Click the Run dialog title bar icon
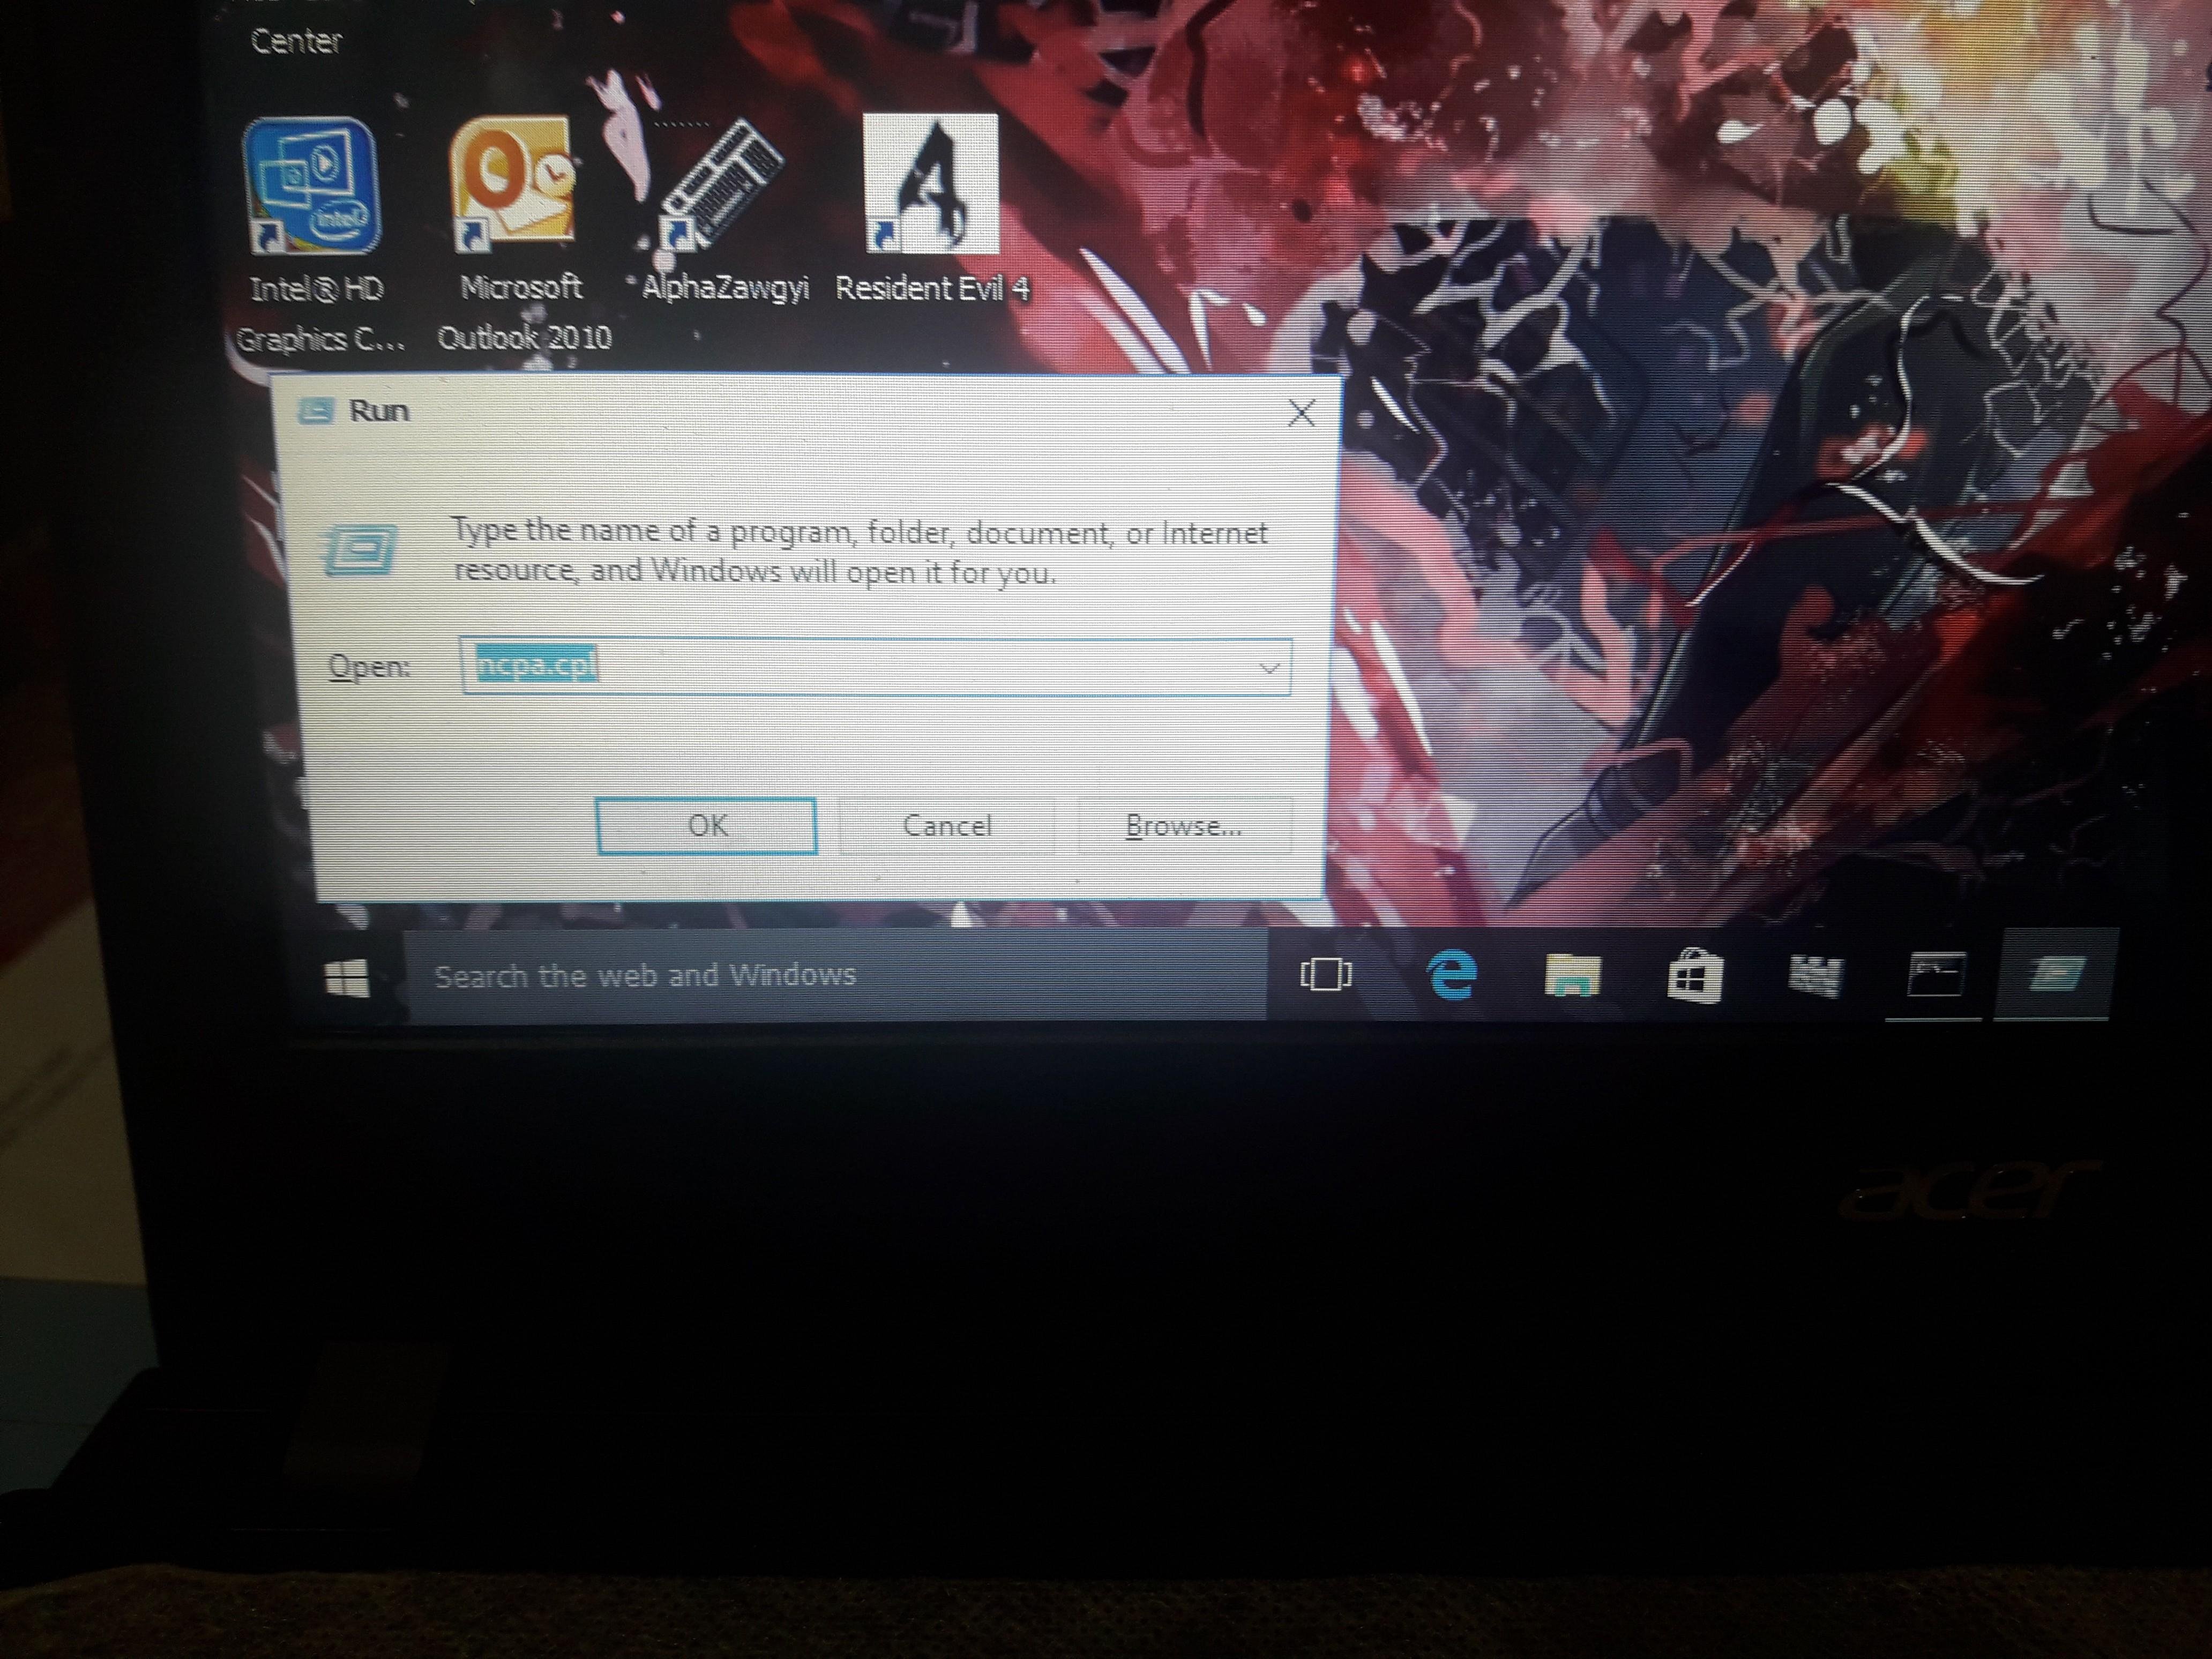The image size is (2212, 1659). pyautogui.click(x=316, y=410)
